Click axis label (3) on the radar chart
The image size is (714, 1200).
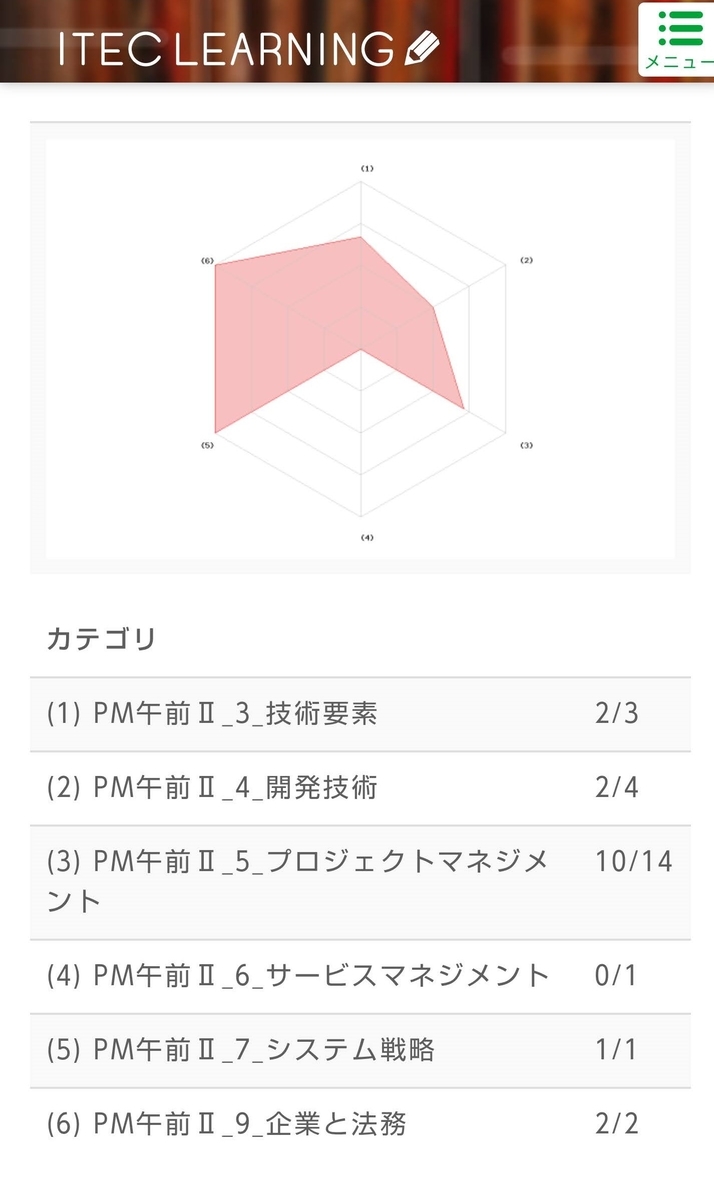[x=527, y=443]
